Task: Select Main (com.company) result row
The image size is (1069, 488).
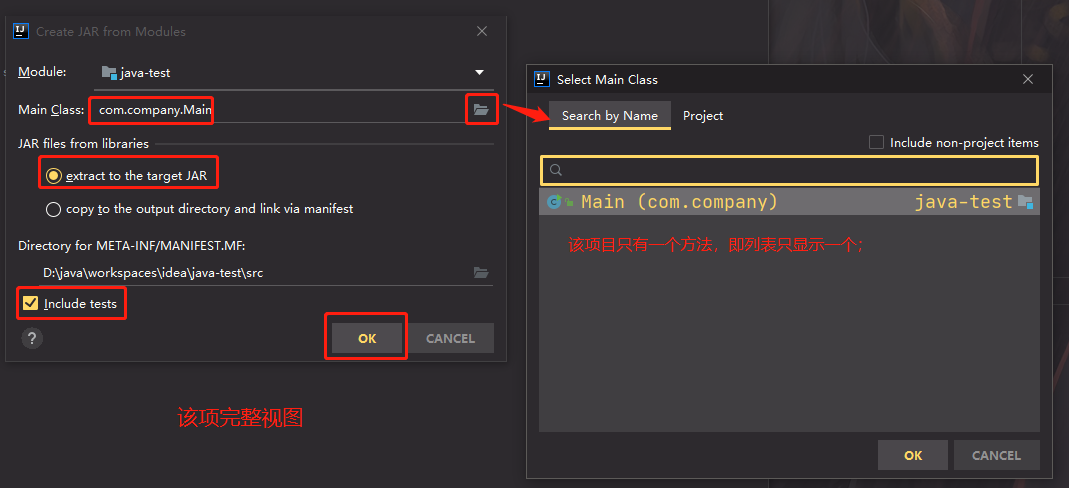Action: [789, 202]
